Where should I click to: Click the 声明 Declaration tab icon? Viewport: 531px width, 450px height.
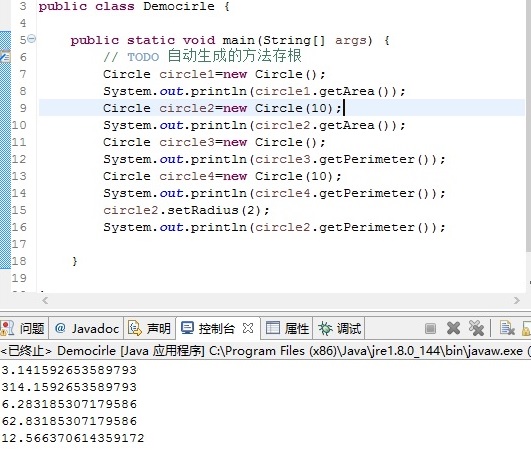[135, 328]
